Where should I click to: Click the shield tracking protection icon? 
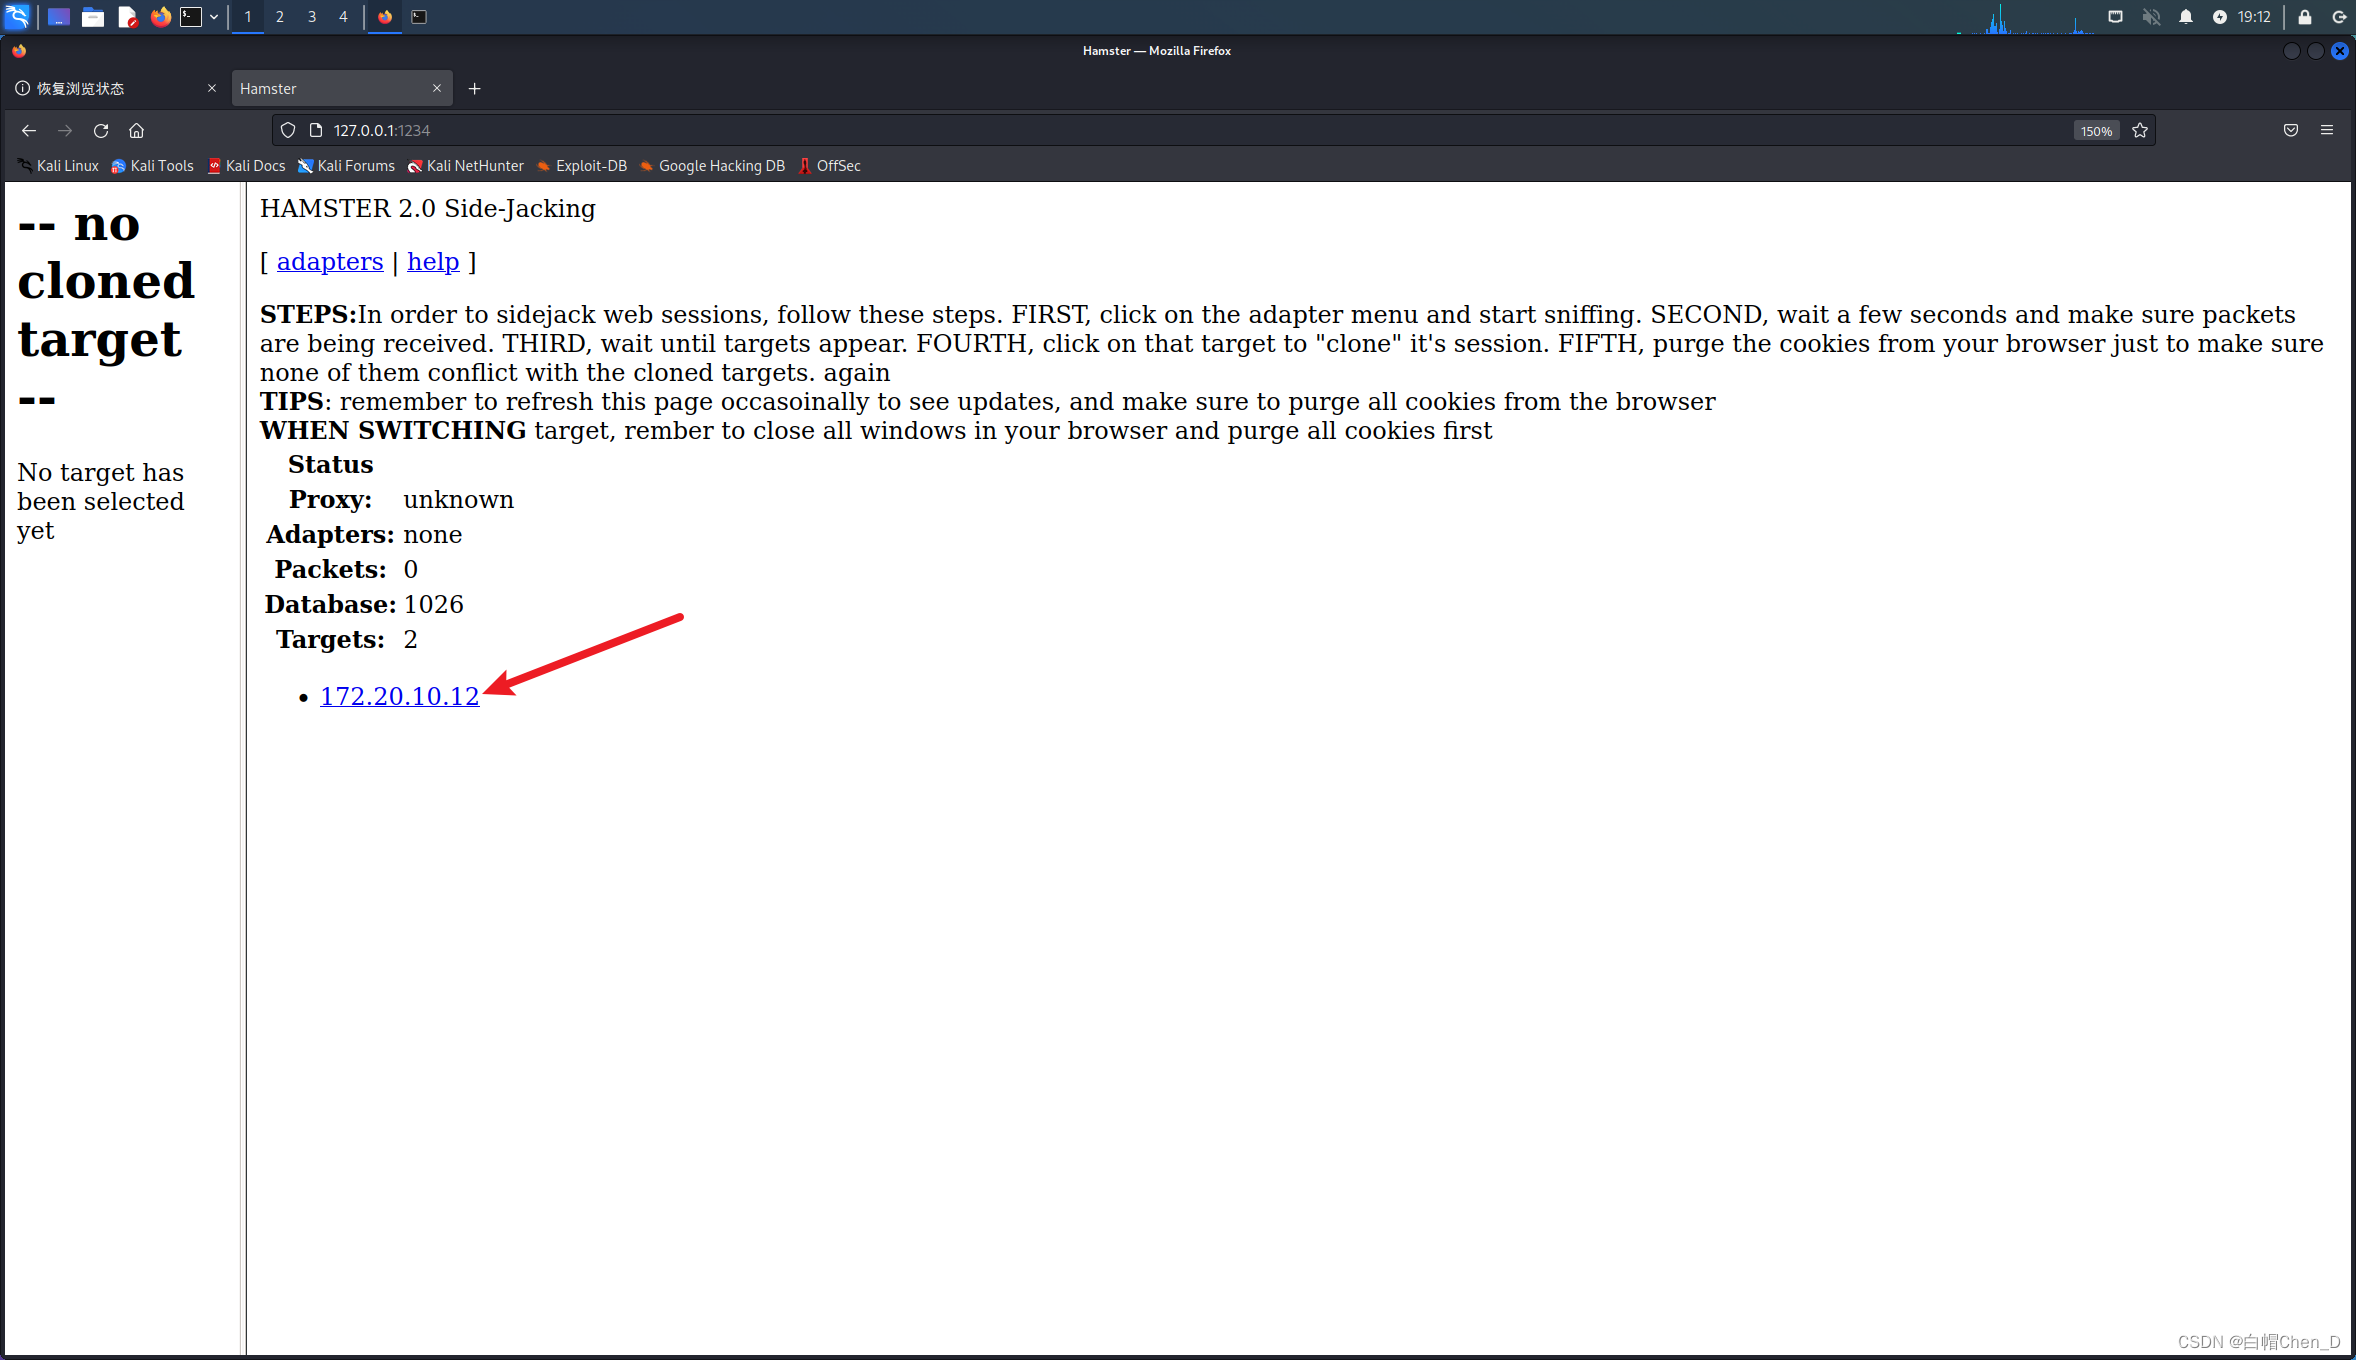[x=288, y=131]
